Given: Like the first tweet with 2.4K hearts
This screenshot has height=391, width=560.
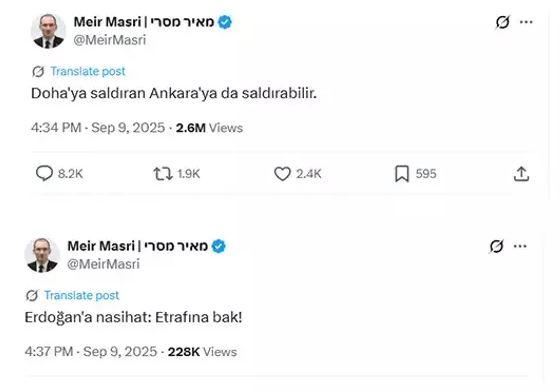Looking at the screenshot, I should click(282, 174).
